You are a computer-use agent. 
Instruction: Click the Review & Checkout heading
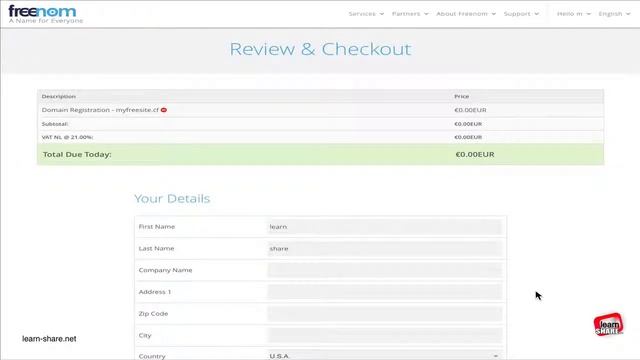click(x=320, y=49)
